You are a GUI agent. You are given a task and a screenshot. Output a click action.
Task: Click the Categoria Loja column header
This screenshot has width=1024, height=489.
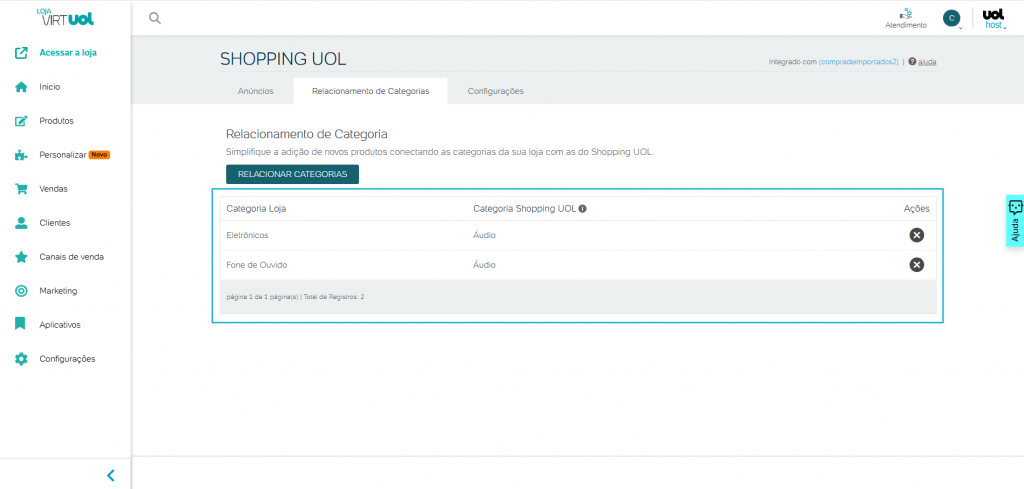tap(256, 209)
